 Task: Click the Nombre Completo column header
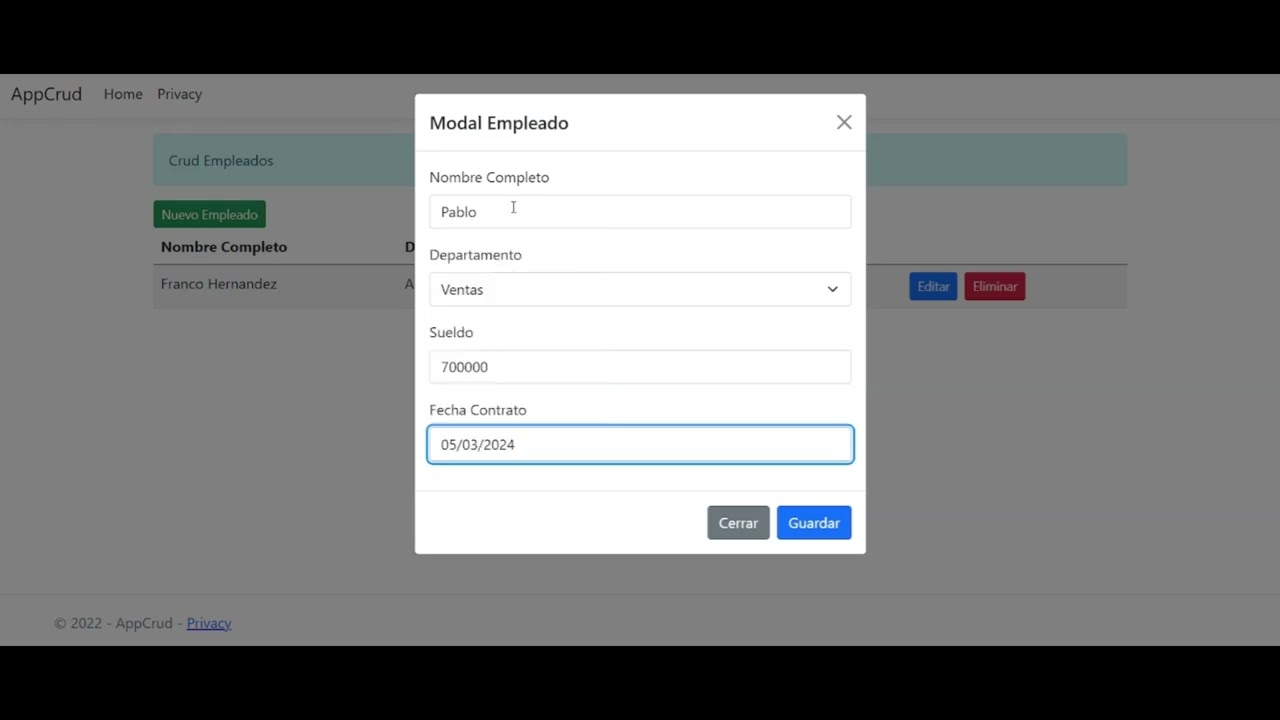(x=224, y=247)
